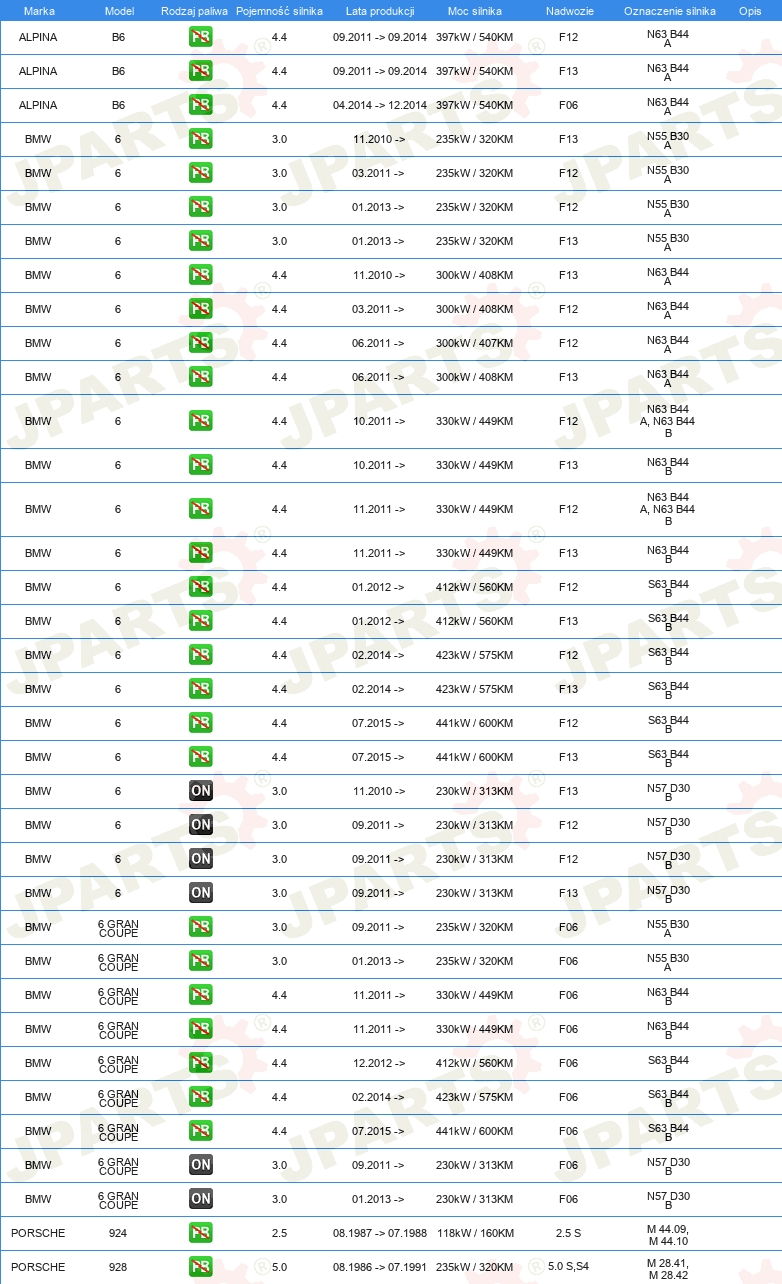Image resolution: width=782 pixels, height=1284 pixels.
Task: Click the petrol fuel icon in the ALPINA B6 F06 row
Action: pyautogui.click(x=201, y=106)
